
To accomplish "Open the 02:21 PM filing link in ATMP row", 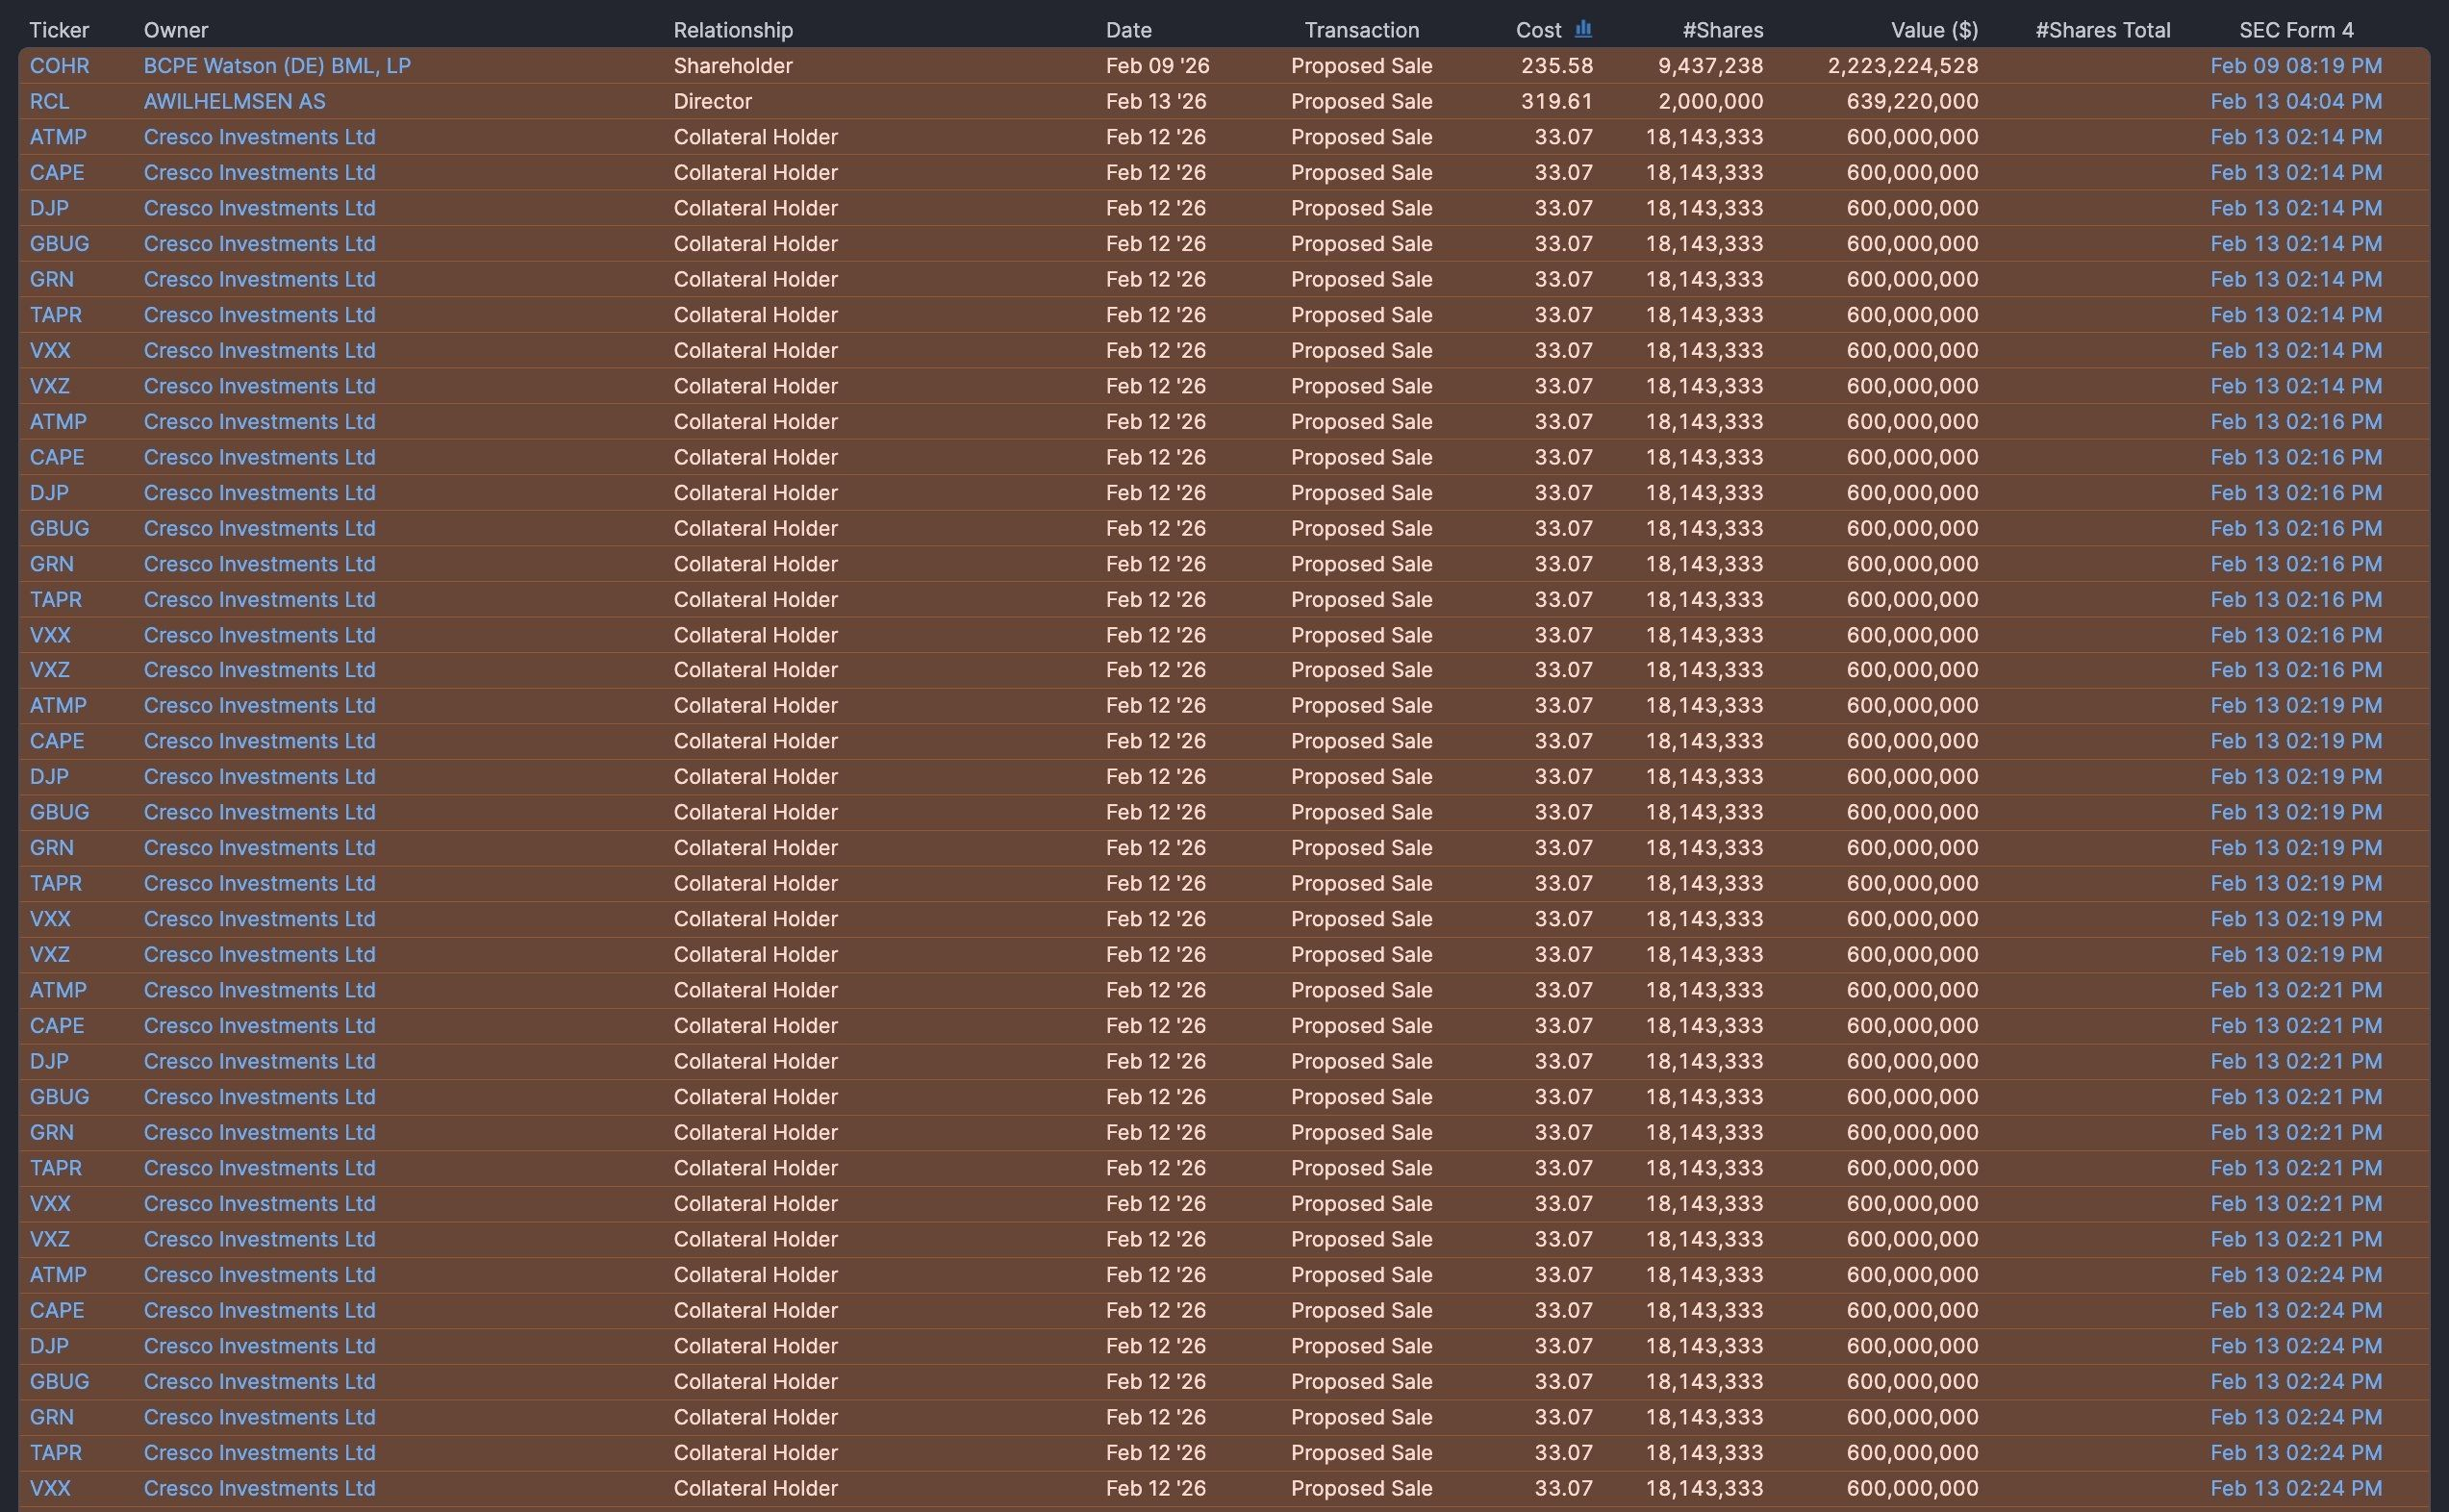I will 2296,990.
